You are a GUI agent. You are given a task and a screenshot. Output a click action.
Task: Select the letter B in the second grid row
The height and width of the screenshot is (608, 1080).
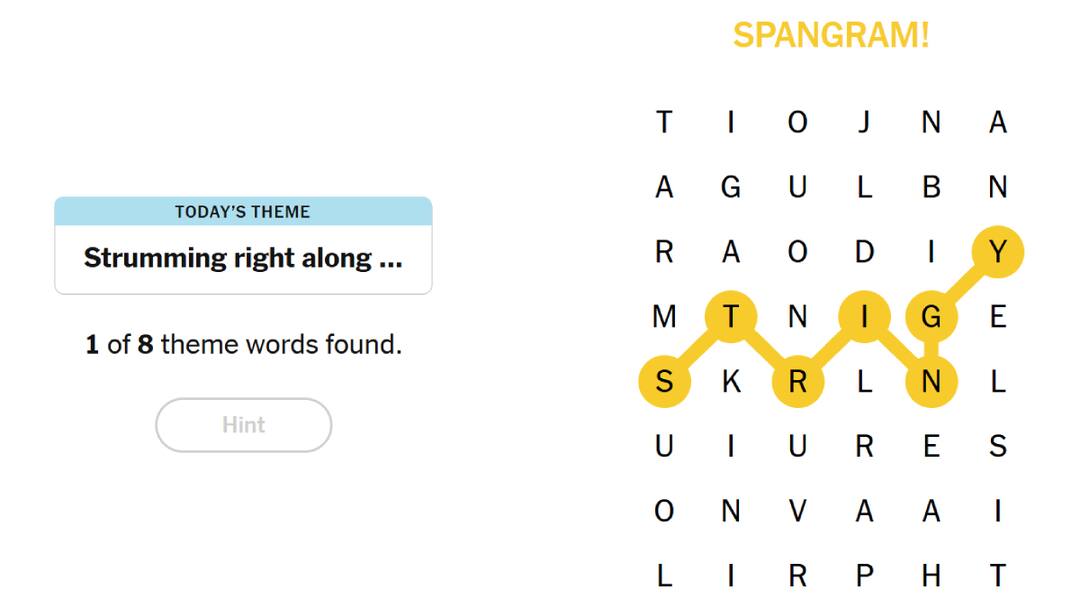[931, 187]
